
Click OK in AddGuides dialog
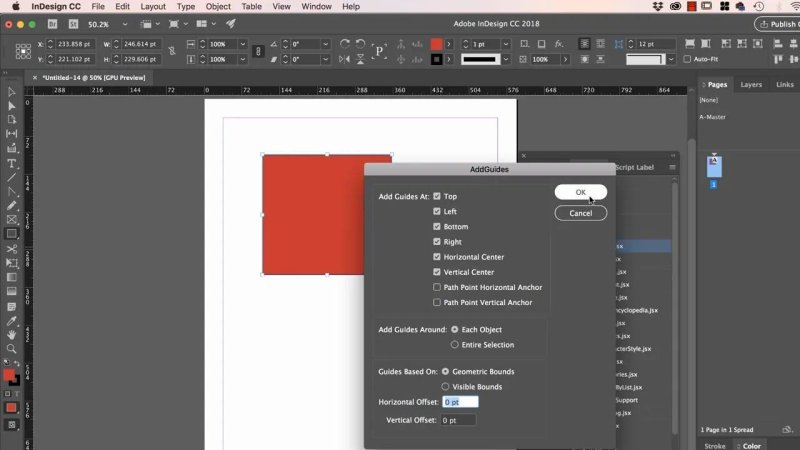581,192
